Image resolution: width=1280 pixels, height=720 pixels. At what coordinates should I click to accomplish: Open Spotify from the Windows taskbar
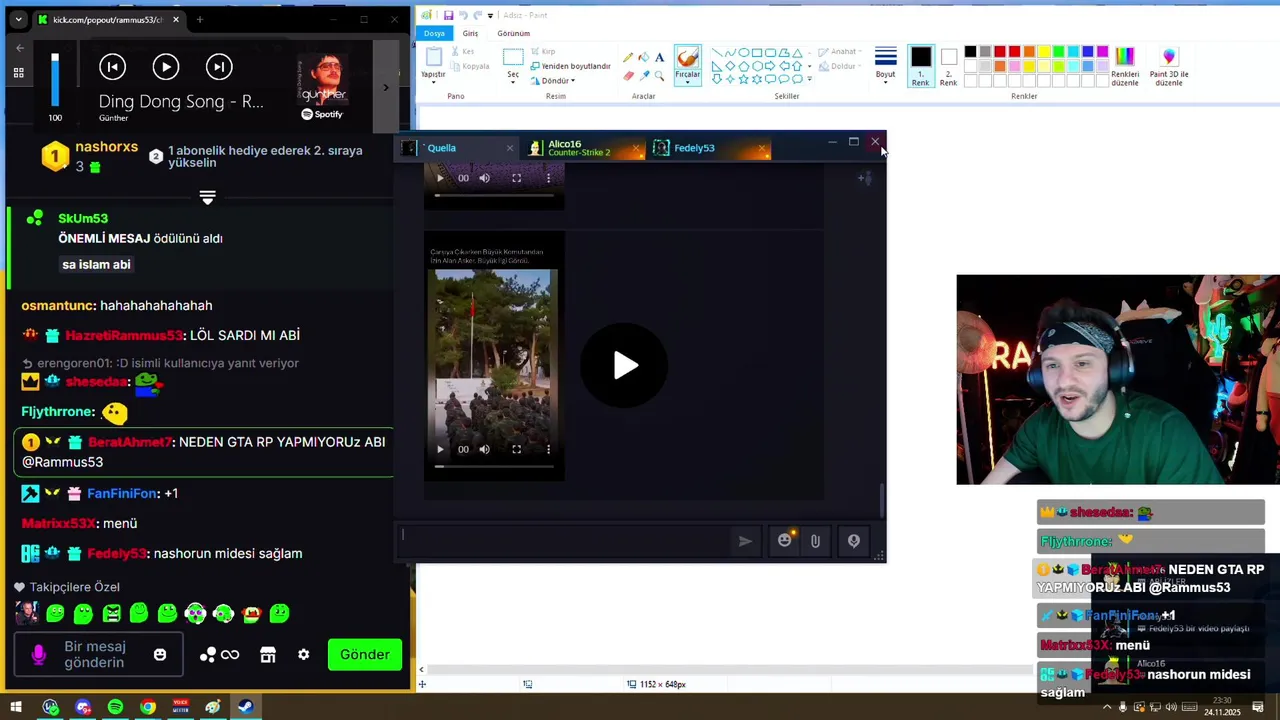[115, 707]
